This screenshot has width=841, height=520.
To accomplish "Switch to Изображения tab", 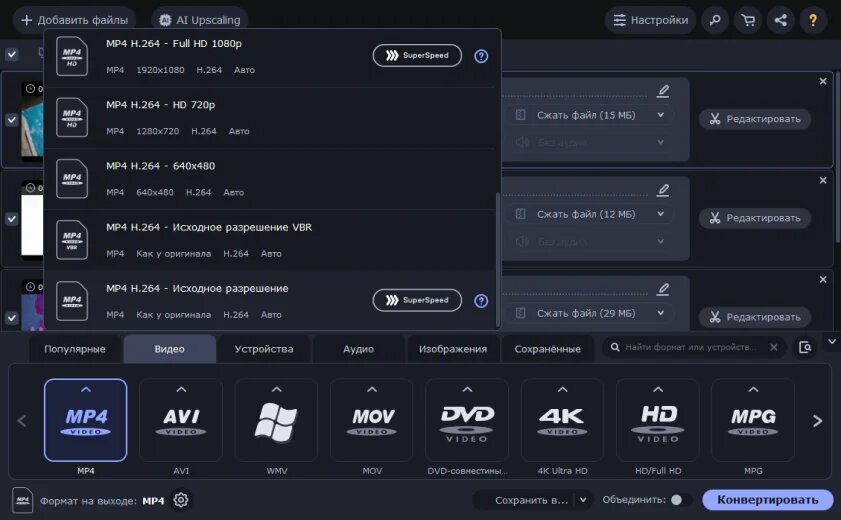I will pyautogui.click(x=453, y=349).
